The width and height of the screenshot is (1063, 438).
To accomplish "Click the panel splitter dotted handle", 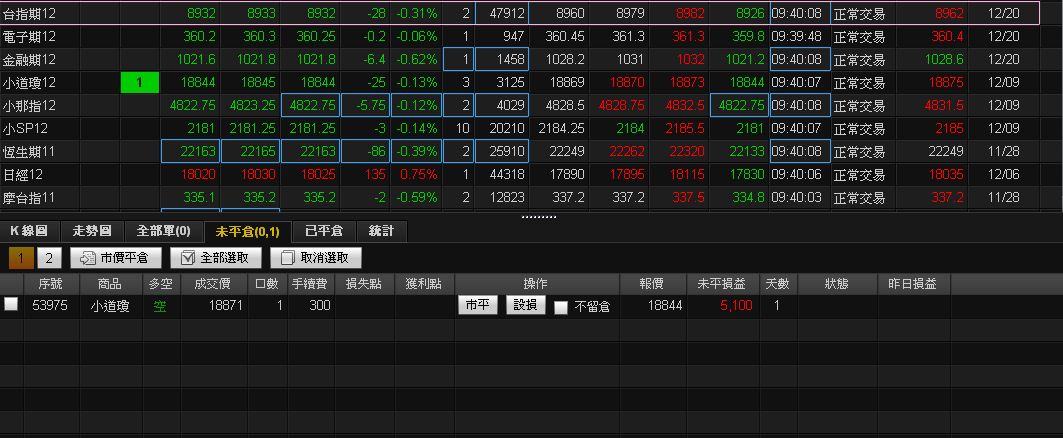I will click(538, 217).
